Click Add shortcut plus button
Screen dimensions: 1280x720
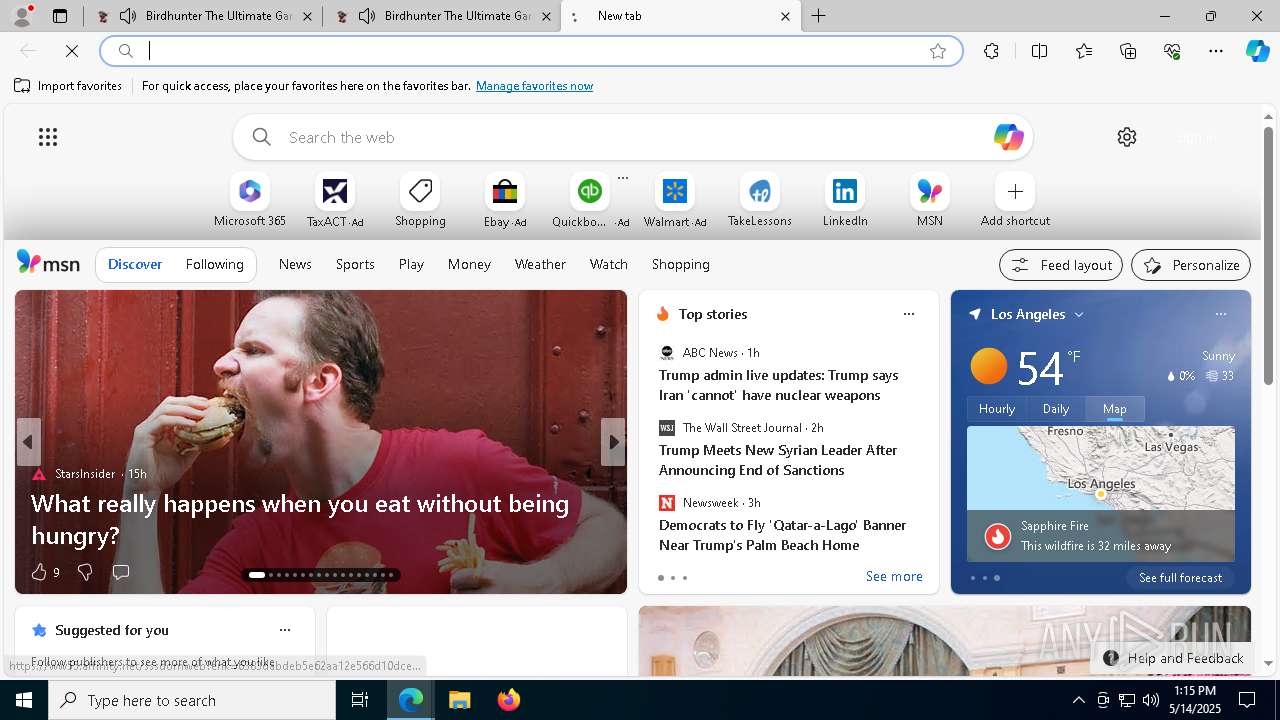click(1015, 191)
